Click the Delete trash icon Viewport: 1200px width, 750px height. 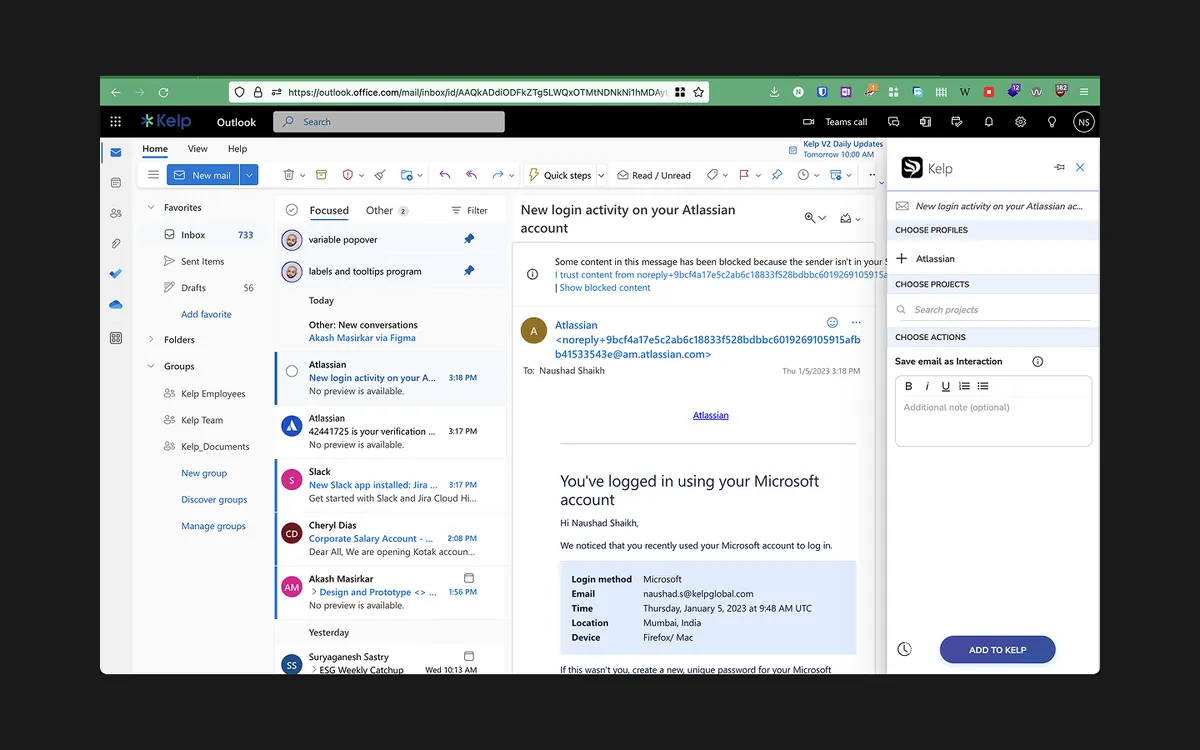pos(289,175)
